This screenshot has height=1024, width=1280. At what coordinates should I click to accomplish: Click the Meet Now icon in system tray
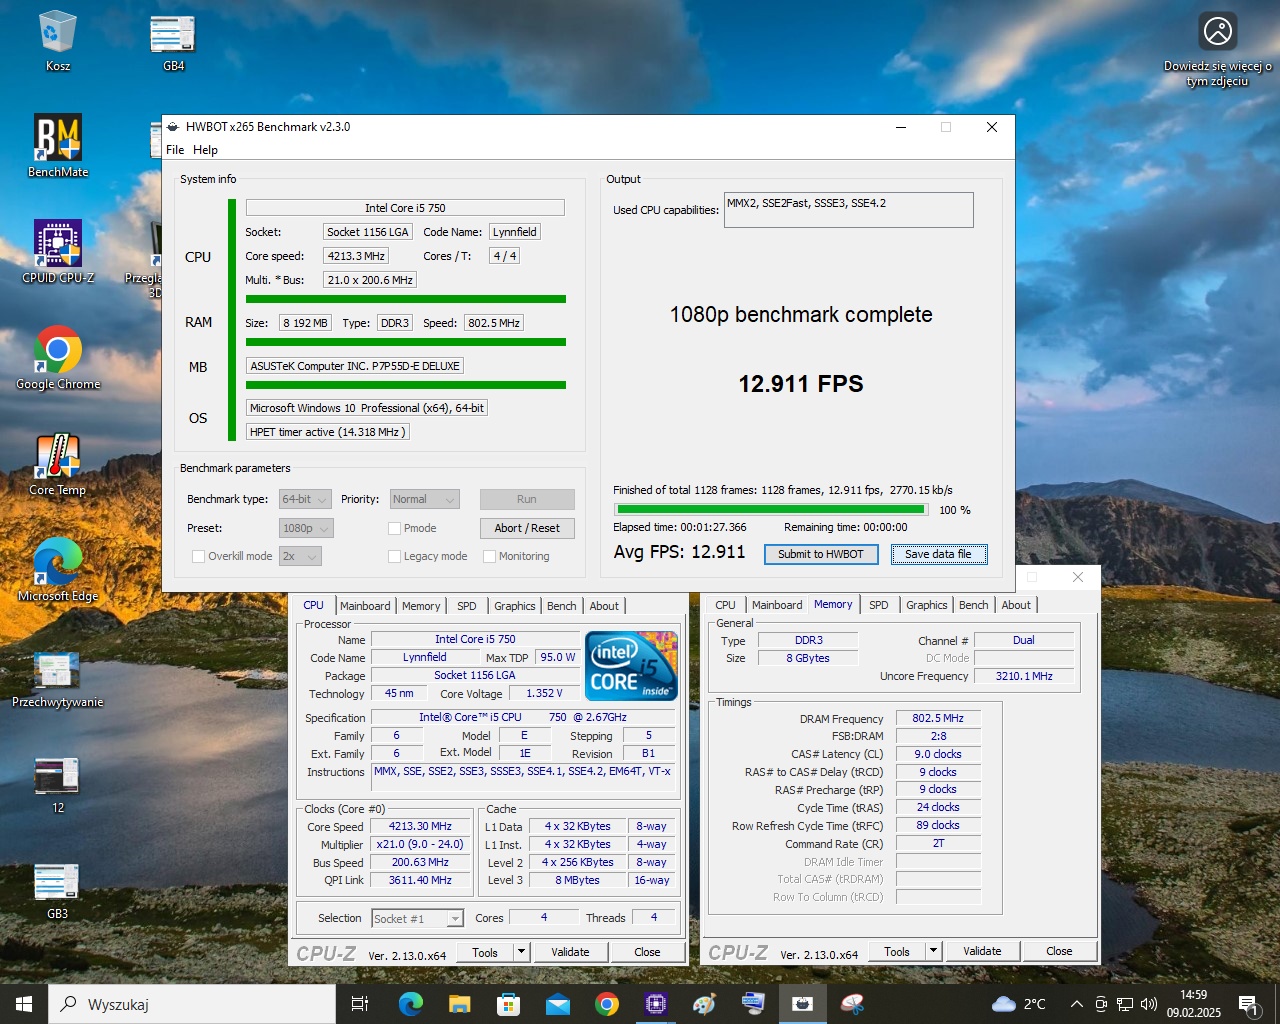[x=1101, y=1004]
